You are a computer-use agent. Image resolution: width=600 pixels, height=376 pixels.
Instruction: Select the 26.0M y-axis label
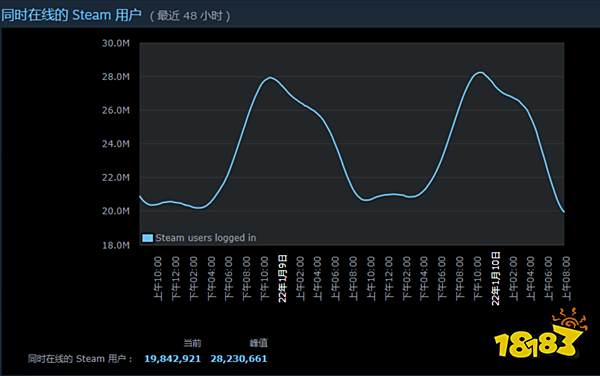point(116,111)
